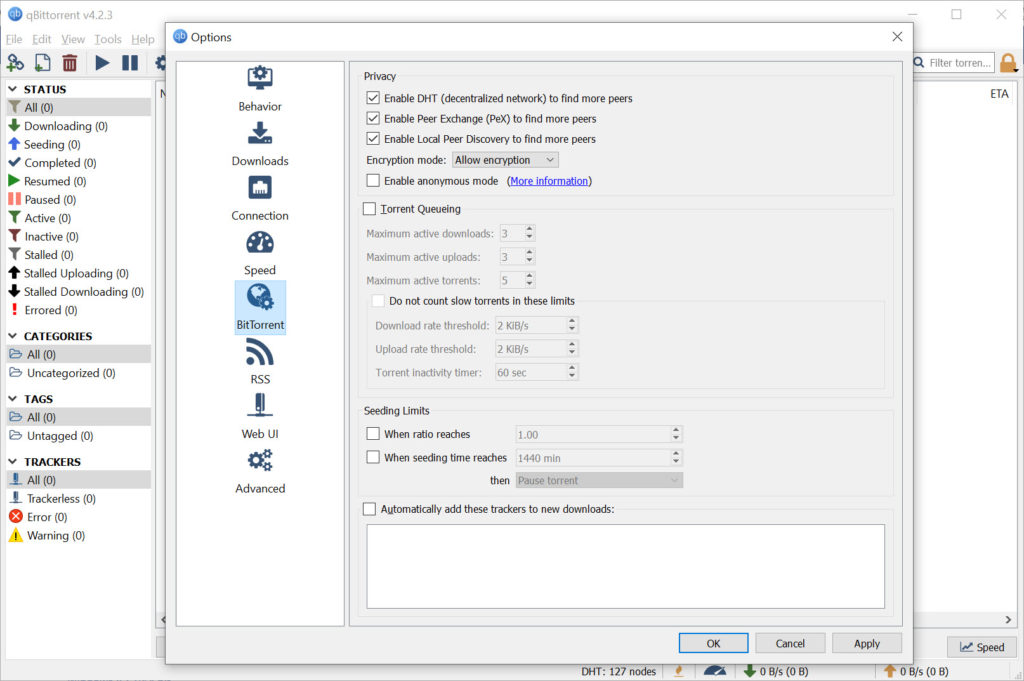Open the Connection options page
The height and width of the screenshot is (681, 1024).
click(260, 198)
